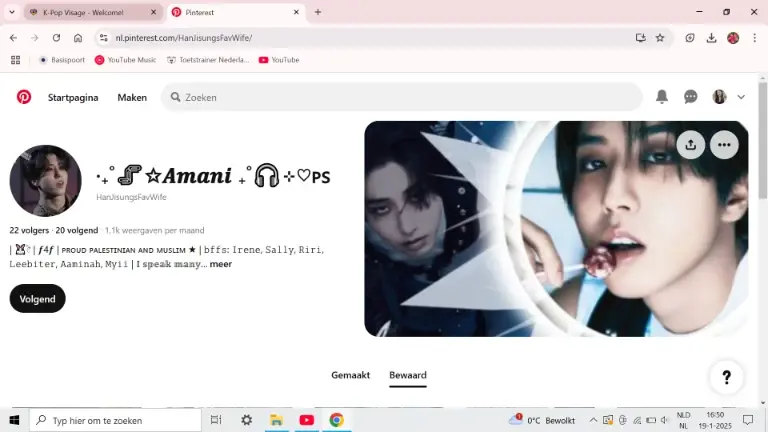
Task: Open a new browser tab
Action: pyautogui.click(x=317, y=12)
